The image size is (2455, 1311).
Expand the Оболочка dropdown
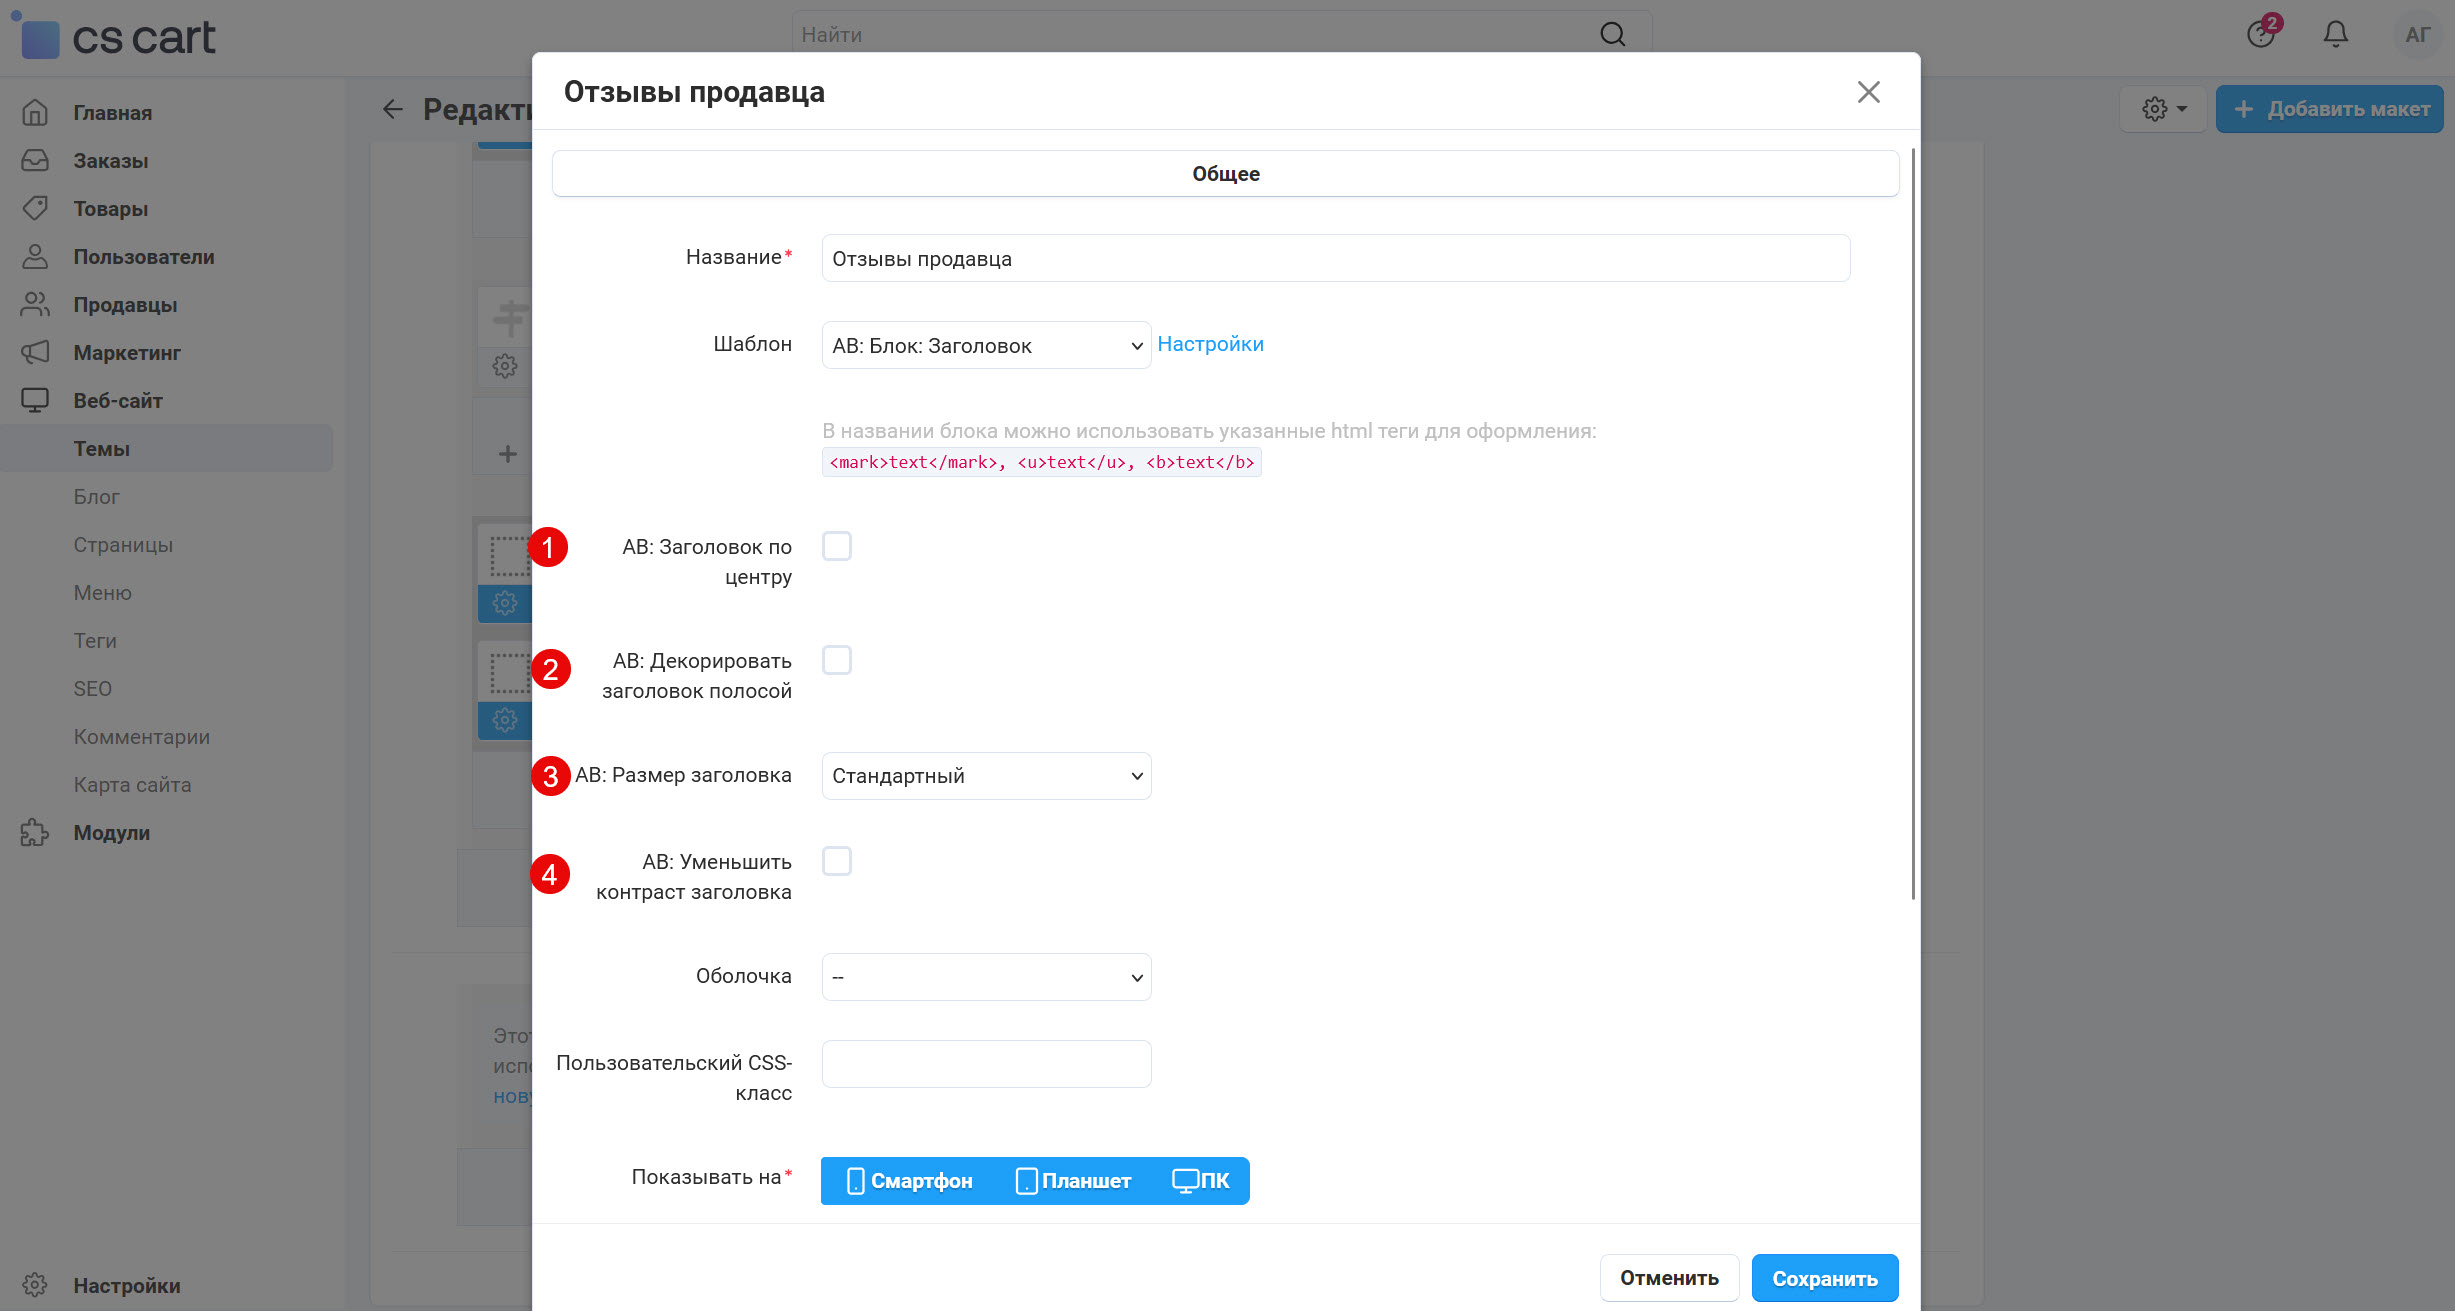click(985, 976)
